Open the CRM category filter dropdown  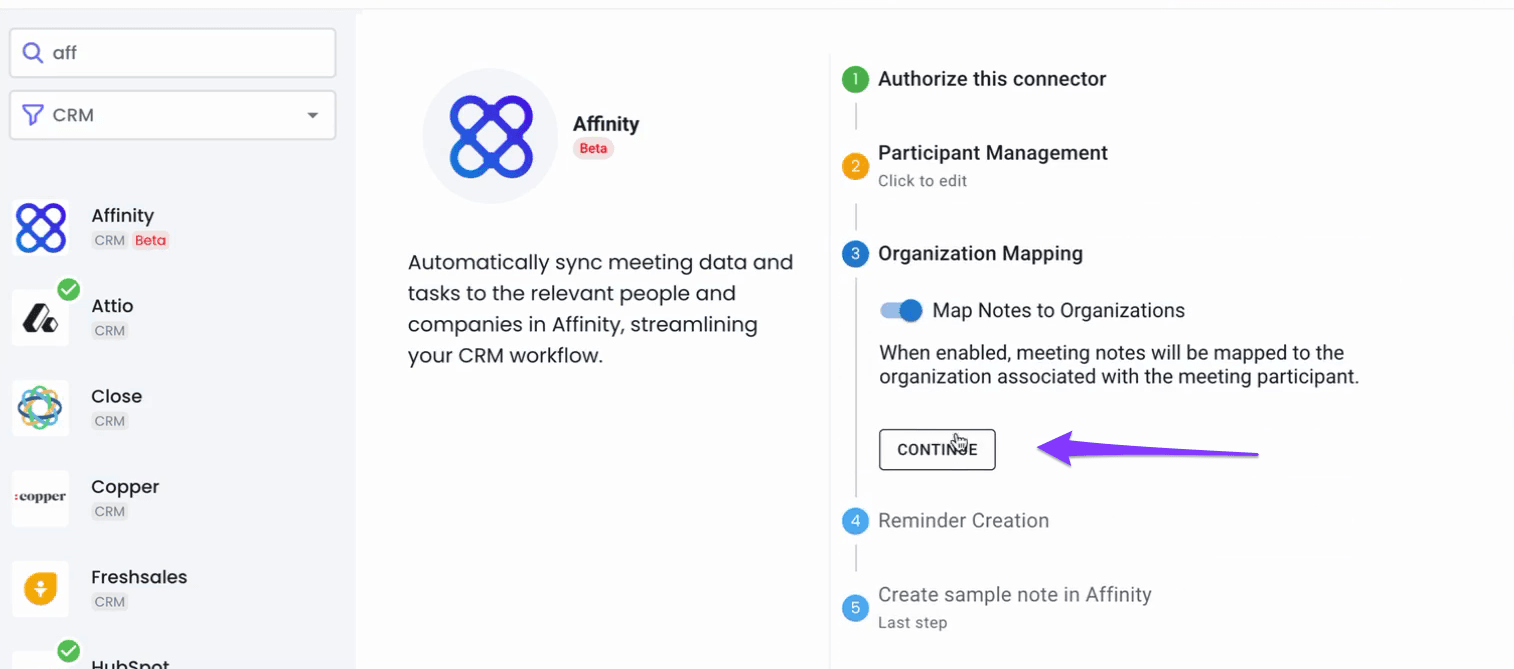[173, 115]
